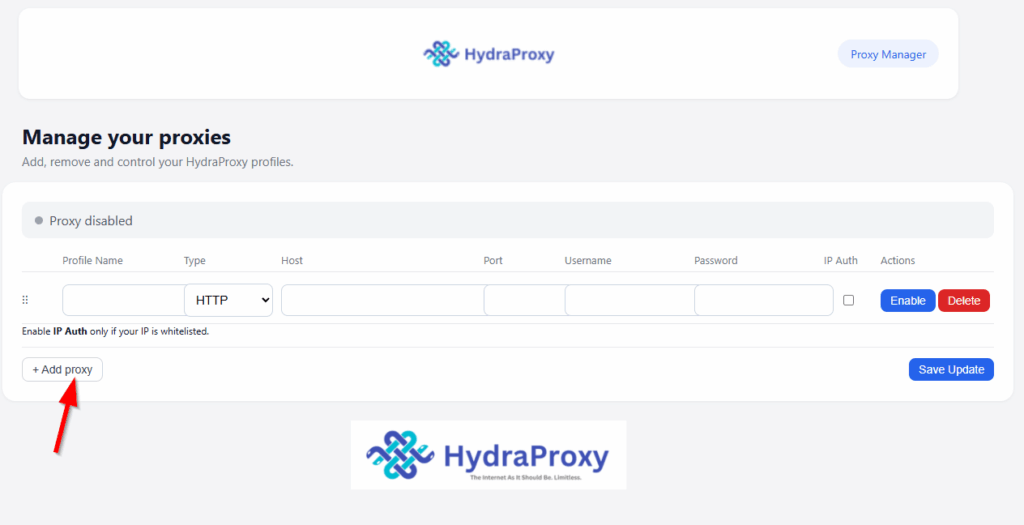This screenshot has height=525, width=1024.
Task: Click the HydraProxy knot logo in header
Action: [x=441, y=54]
